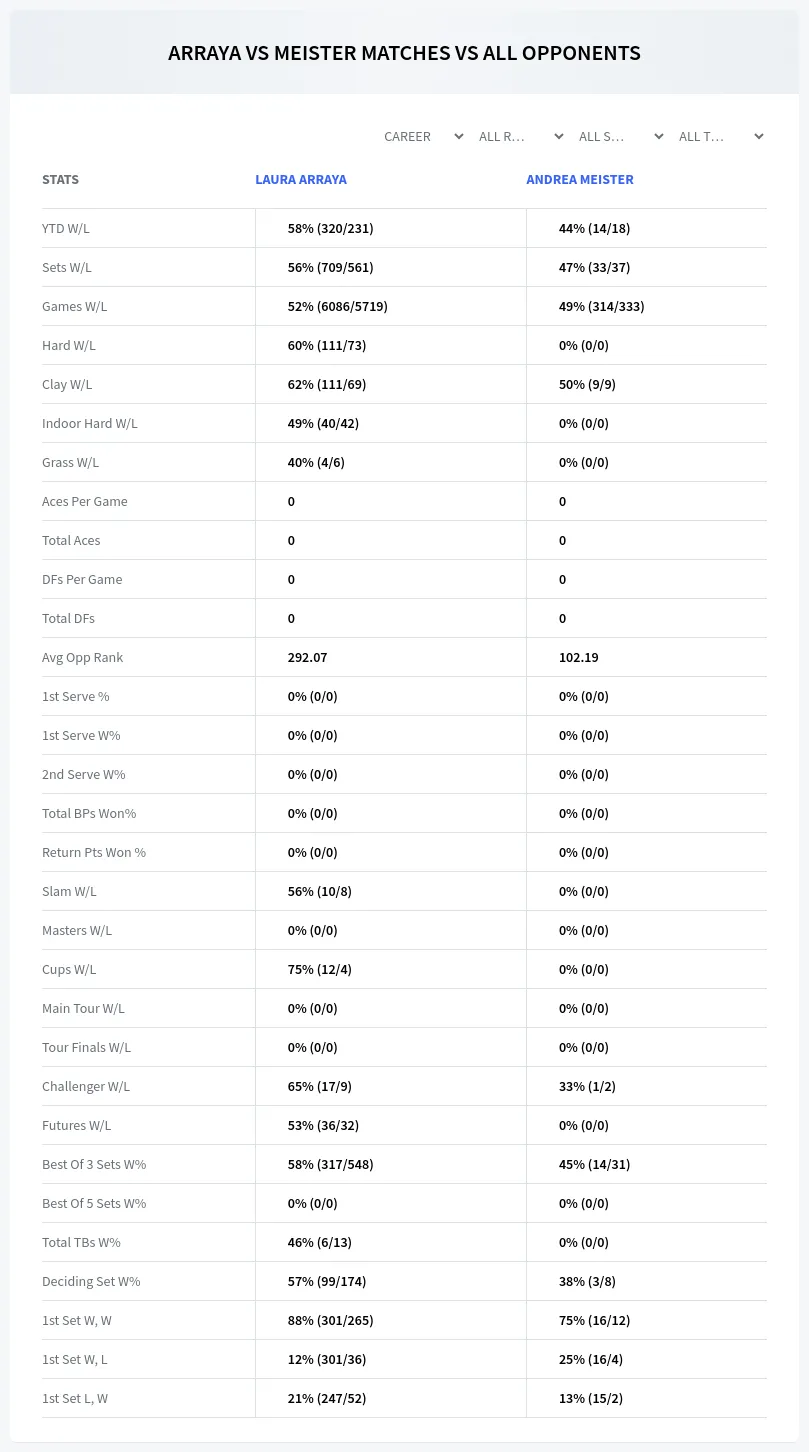The image size is (809, 1452).
Task: Click the chevron arrow beside CAREER
Action: point(458,136)
